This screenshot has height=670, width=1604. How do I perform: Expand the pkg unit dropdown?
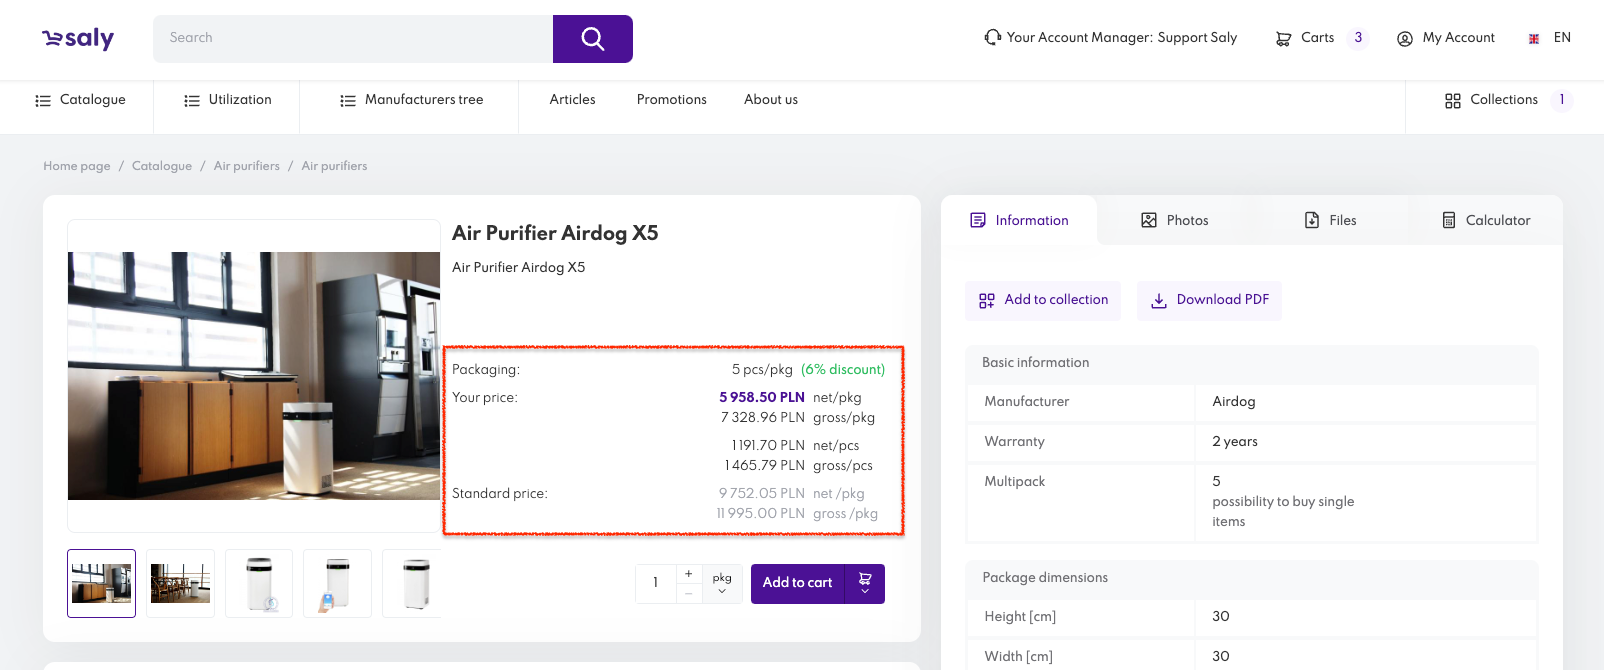pos(722,584)
